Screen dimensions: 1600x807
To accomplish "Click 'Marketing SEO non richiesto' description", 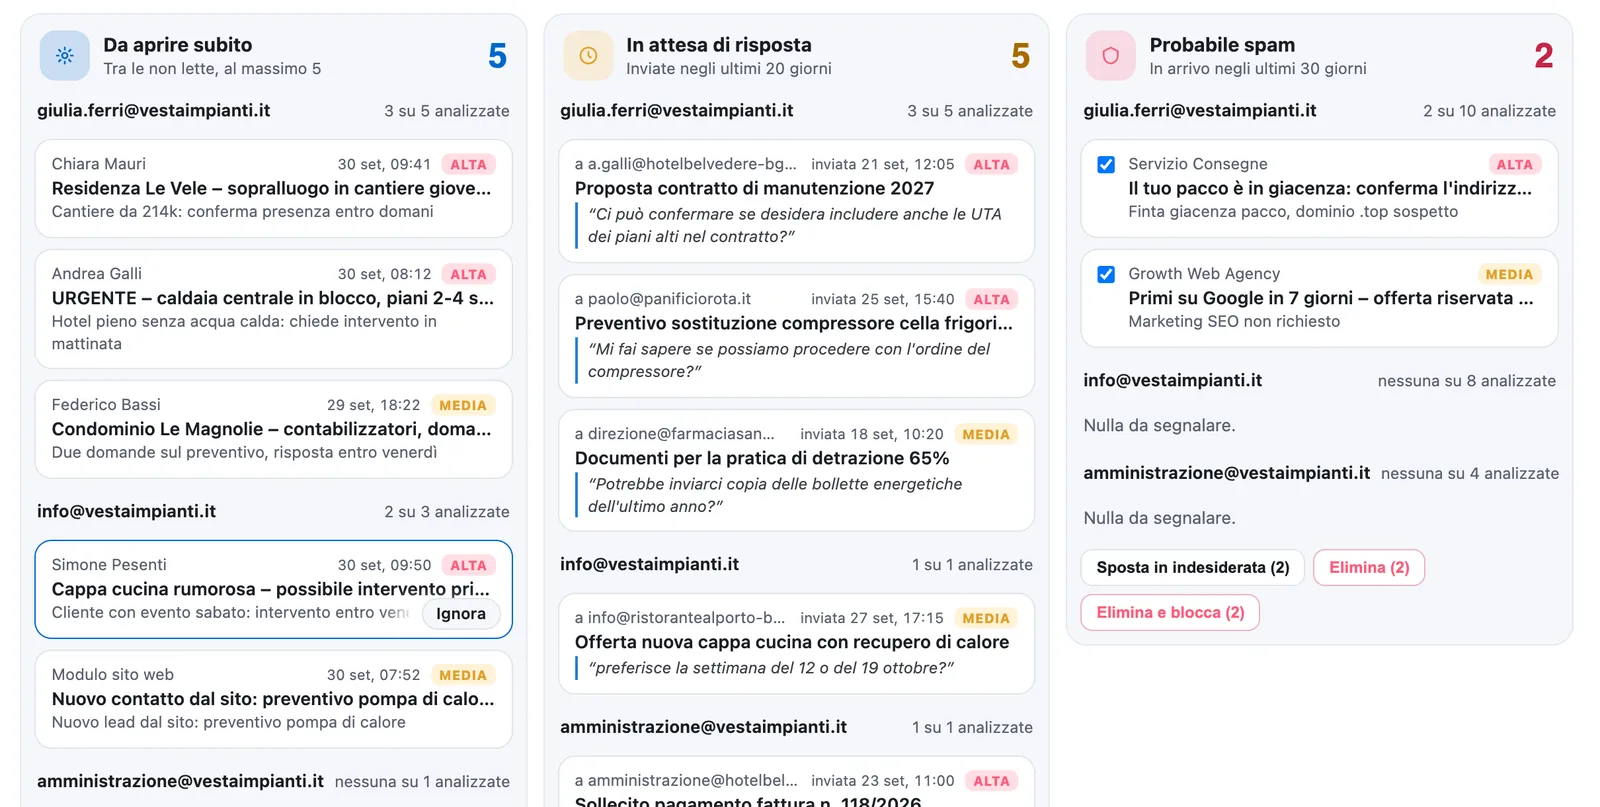I will tap(1234, 322).
